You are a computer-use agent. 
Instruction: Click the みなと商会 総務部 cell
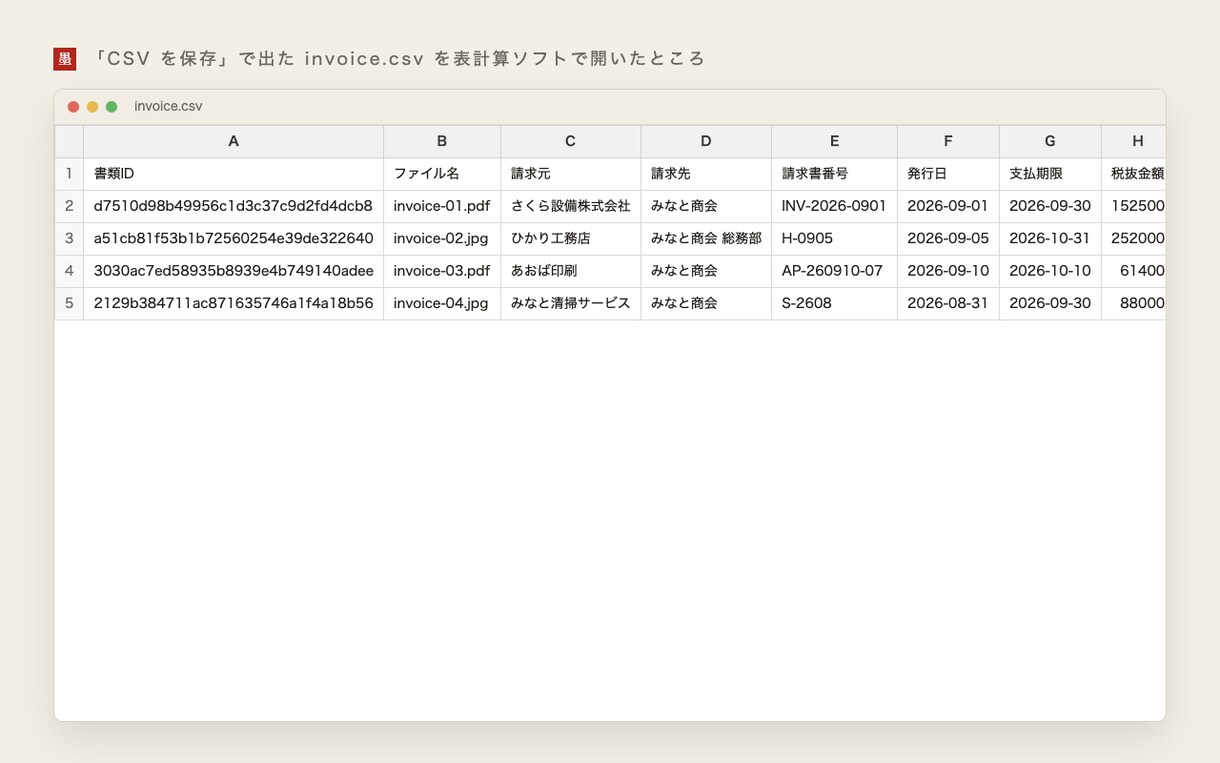[x=706, y=239]
